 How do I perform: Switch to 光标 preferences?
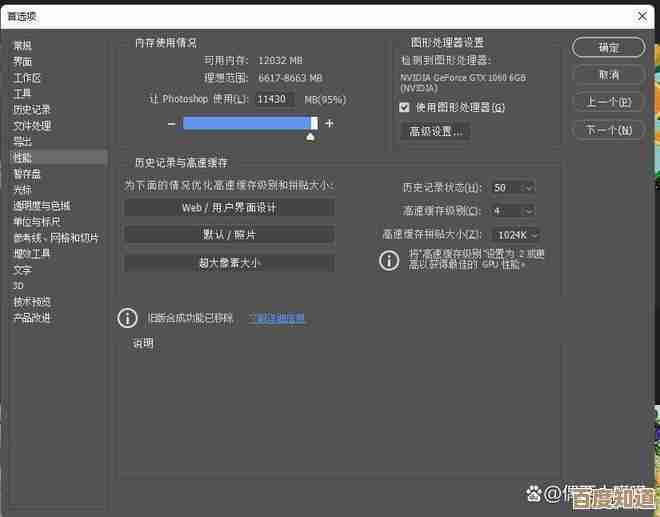22,189
